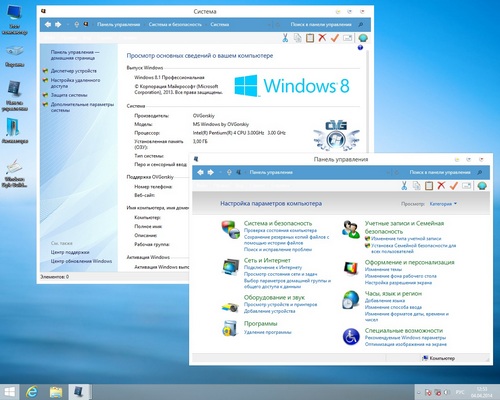The image size is (500, 400).
Task: Click the Copy icon in Control Panel window toolbar
Action: [416, 186]
